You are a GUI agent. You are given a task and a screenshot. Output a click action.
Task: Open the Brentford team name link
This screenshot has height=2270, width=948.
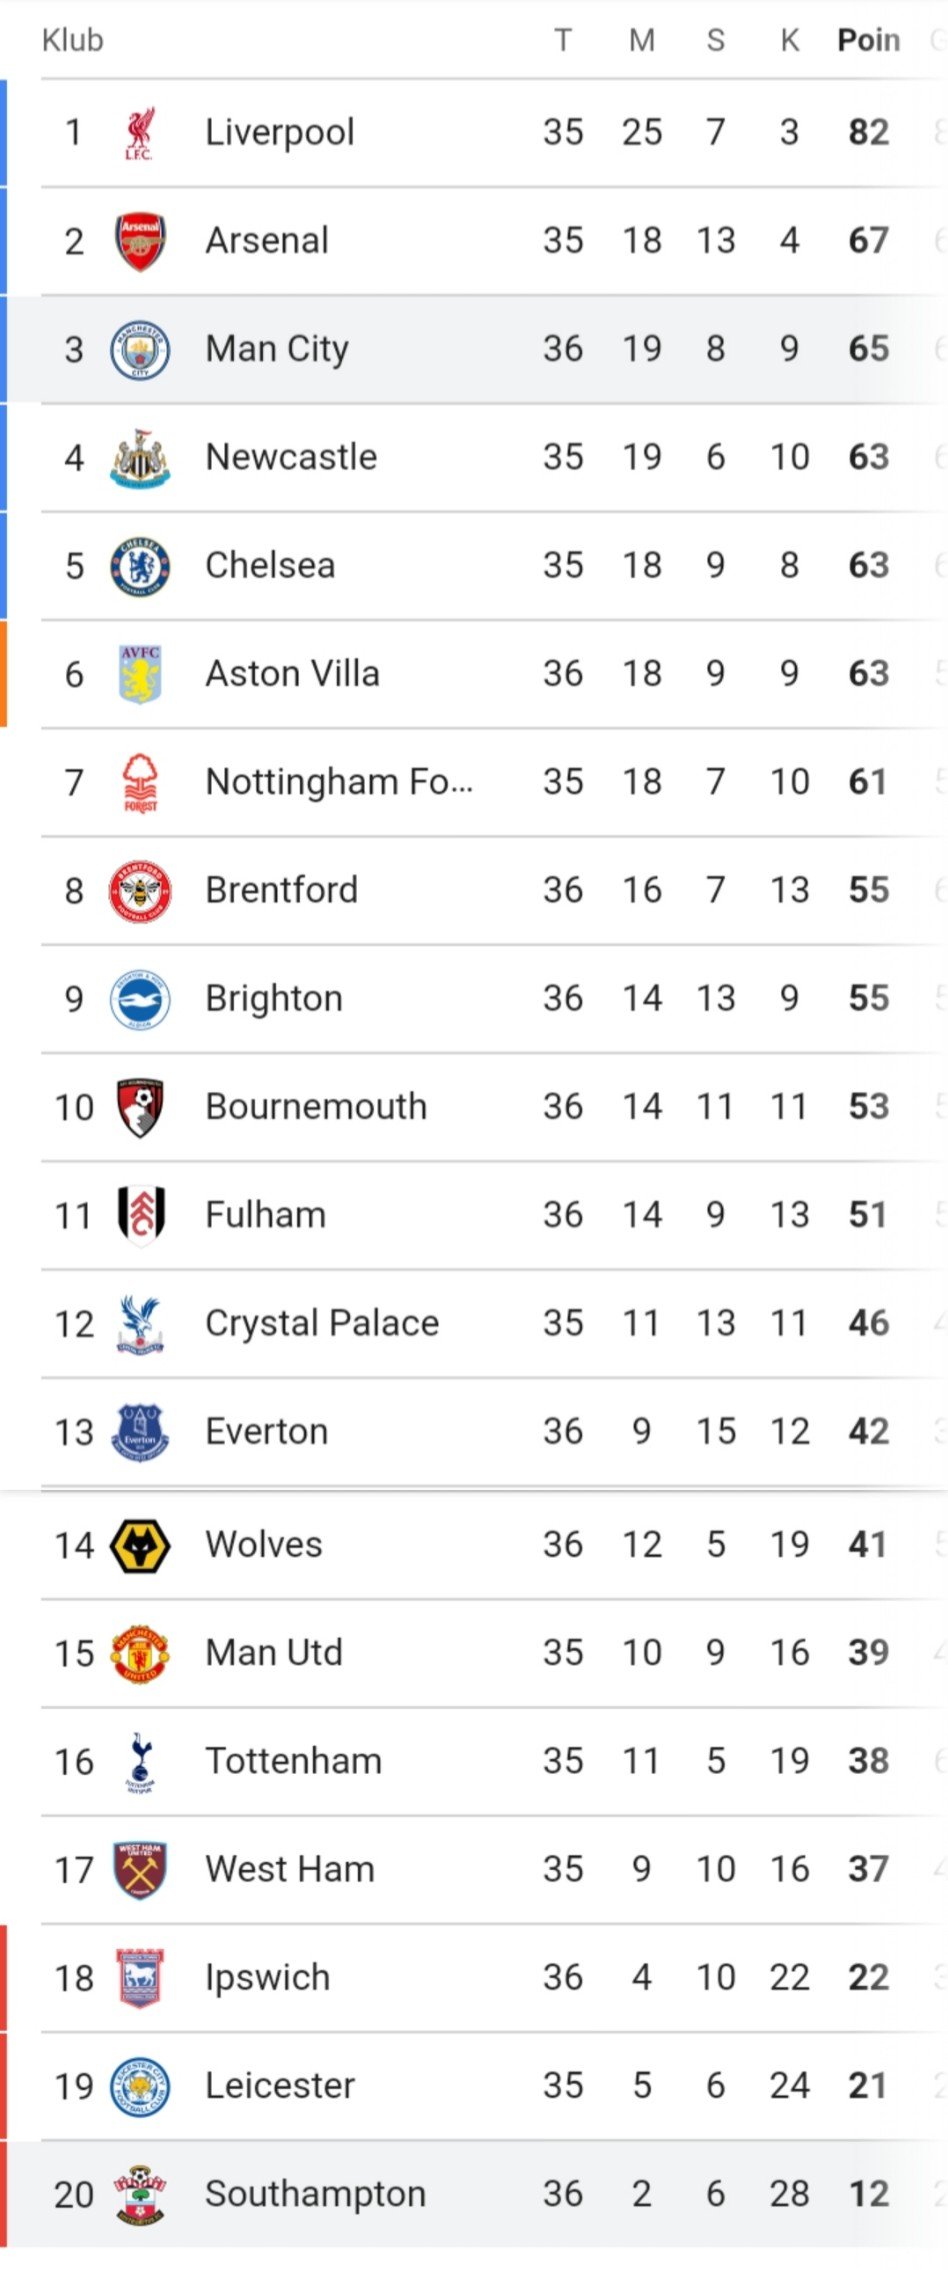pyautogui.click(x=282, y=890)
